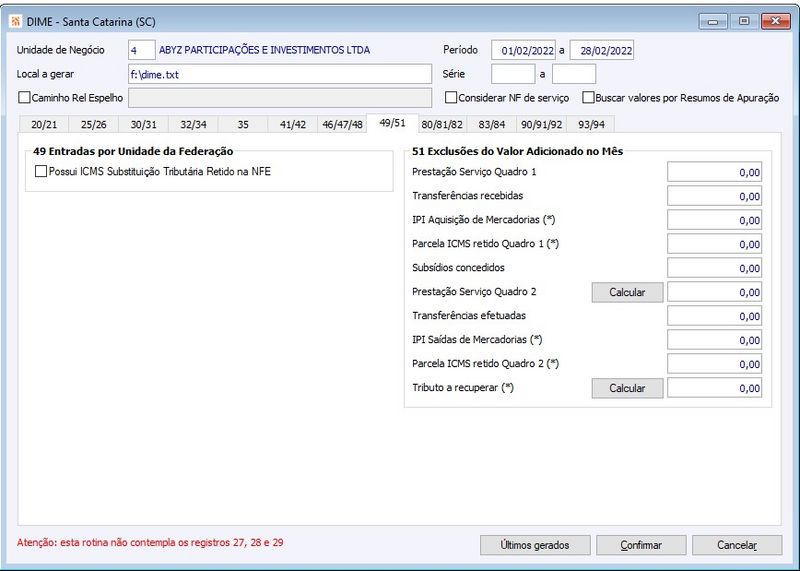Viewport: 800px width, 571px height.
Task: Click the second Série field
Action: [574, 74]
